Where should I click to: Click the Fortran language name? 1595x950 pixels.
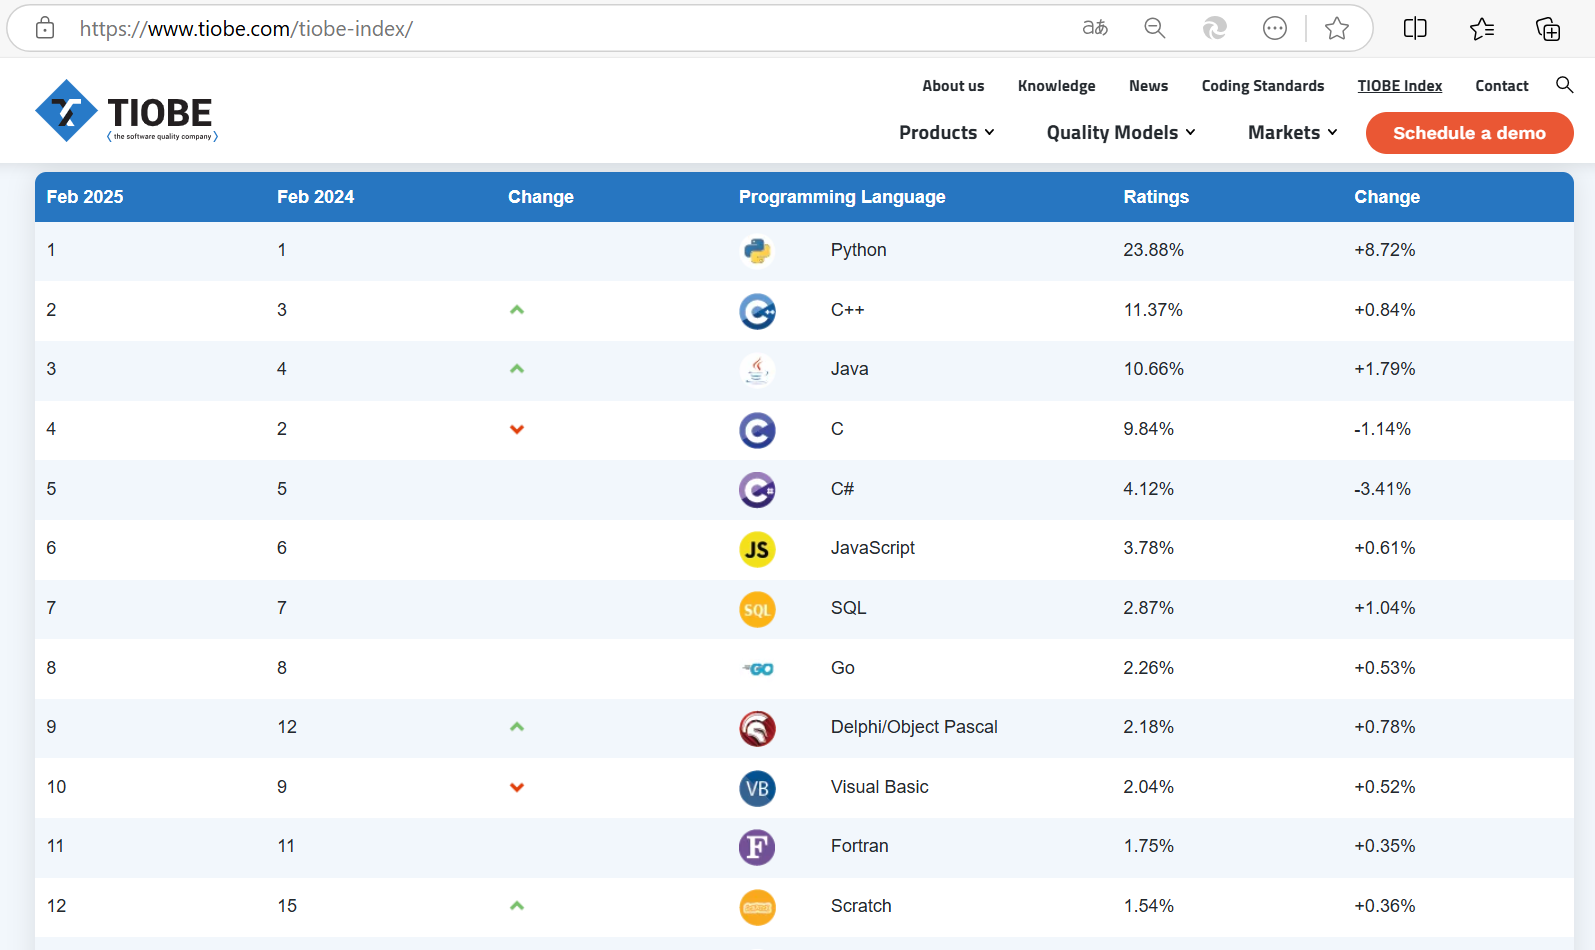coord(859,846)
